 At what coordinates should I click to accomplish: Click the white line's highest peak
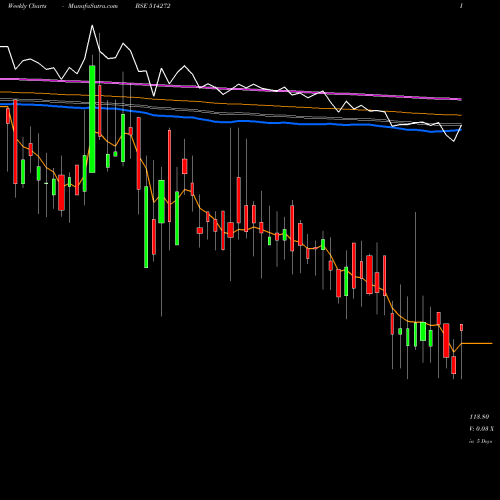(x=92, y=25)
